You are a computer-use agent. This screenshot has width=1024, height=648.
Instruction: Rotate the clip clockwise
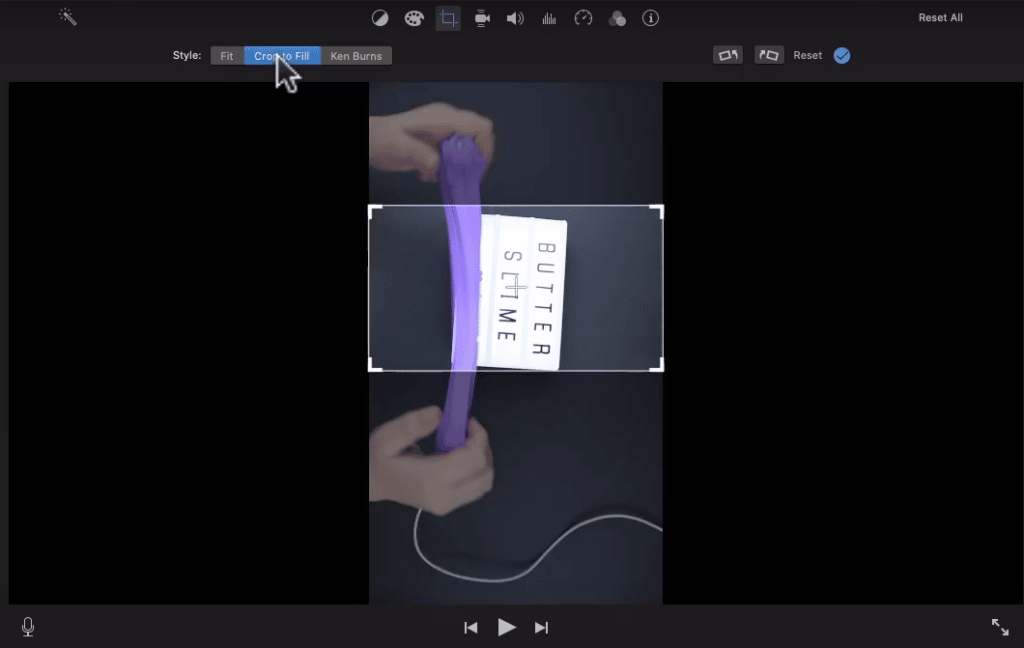pos(768,55)
